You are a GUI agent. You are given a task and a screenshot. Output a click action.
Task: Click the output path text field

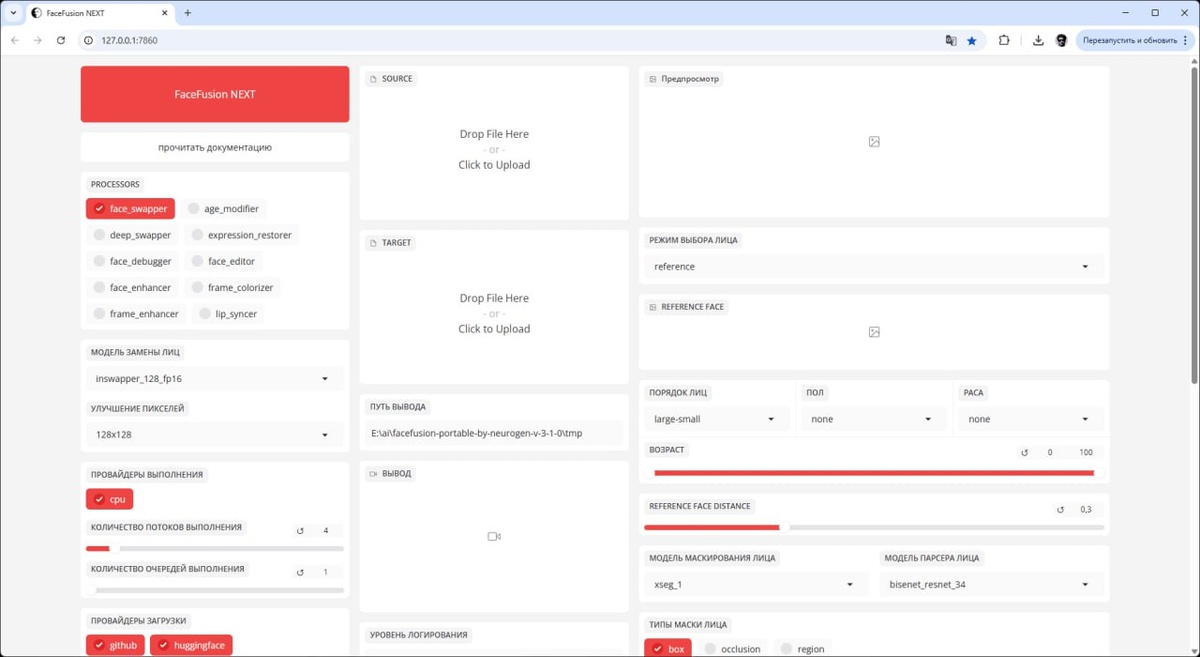point(494,433)
